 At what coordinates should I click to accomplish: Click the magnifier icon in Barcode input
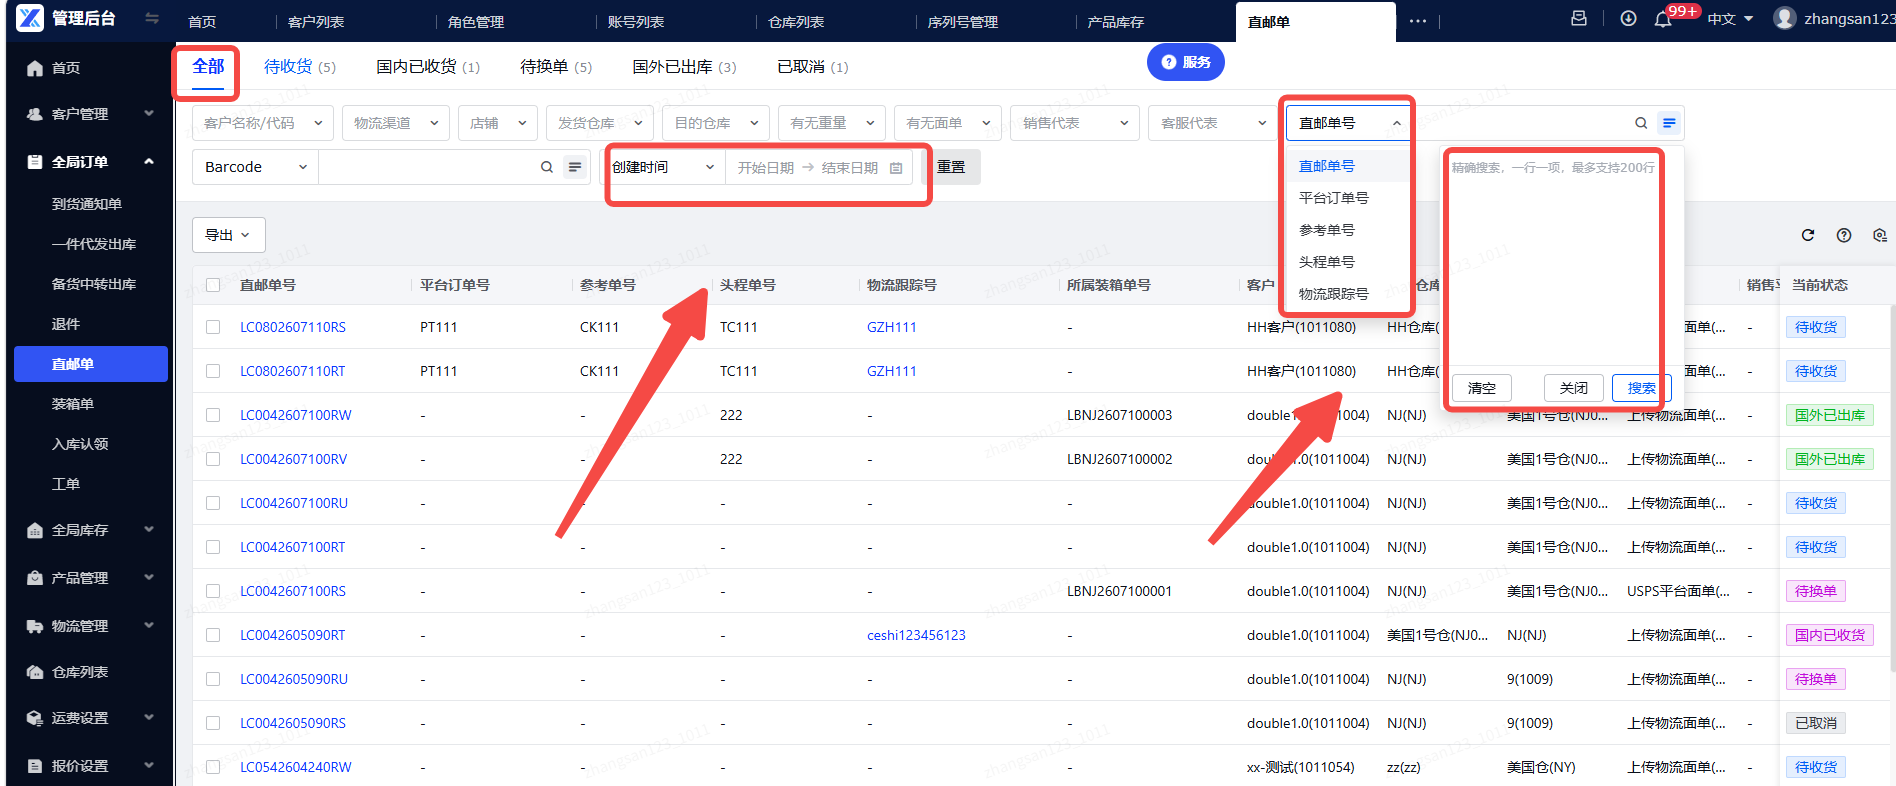[x=547, y=167]
